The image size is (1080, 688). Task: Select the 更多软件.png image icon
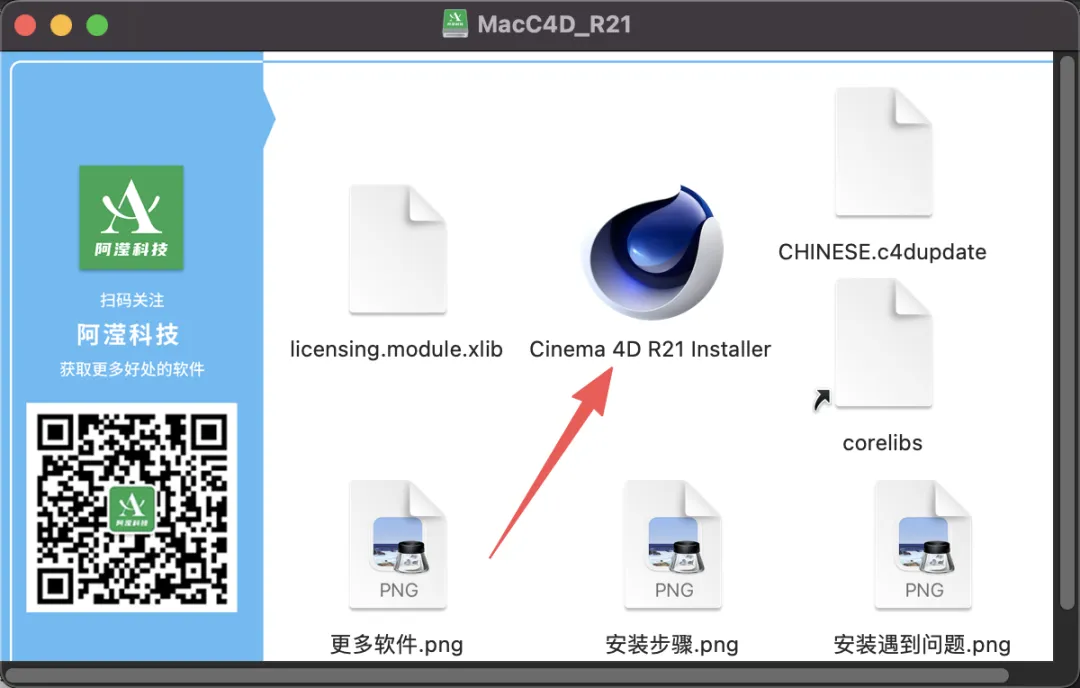(397, 545)
